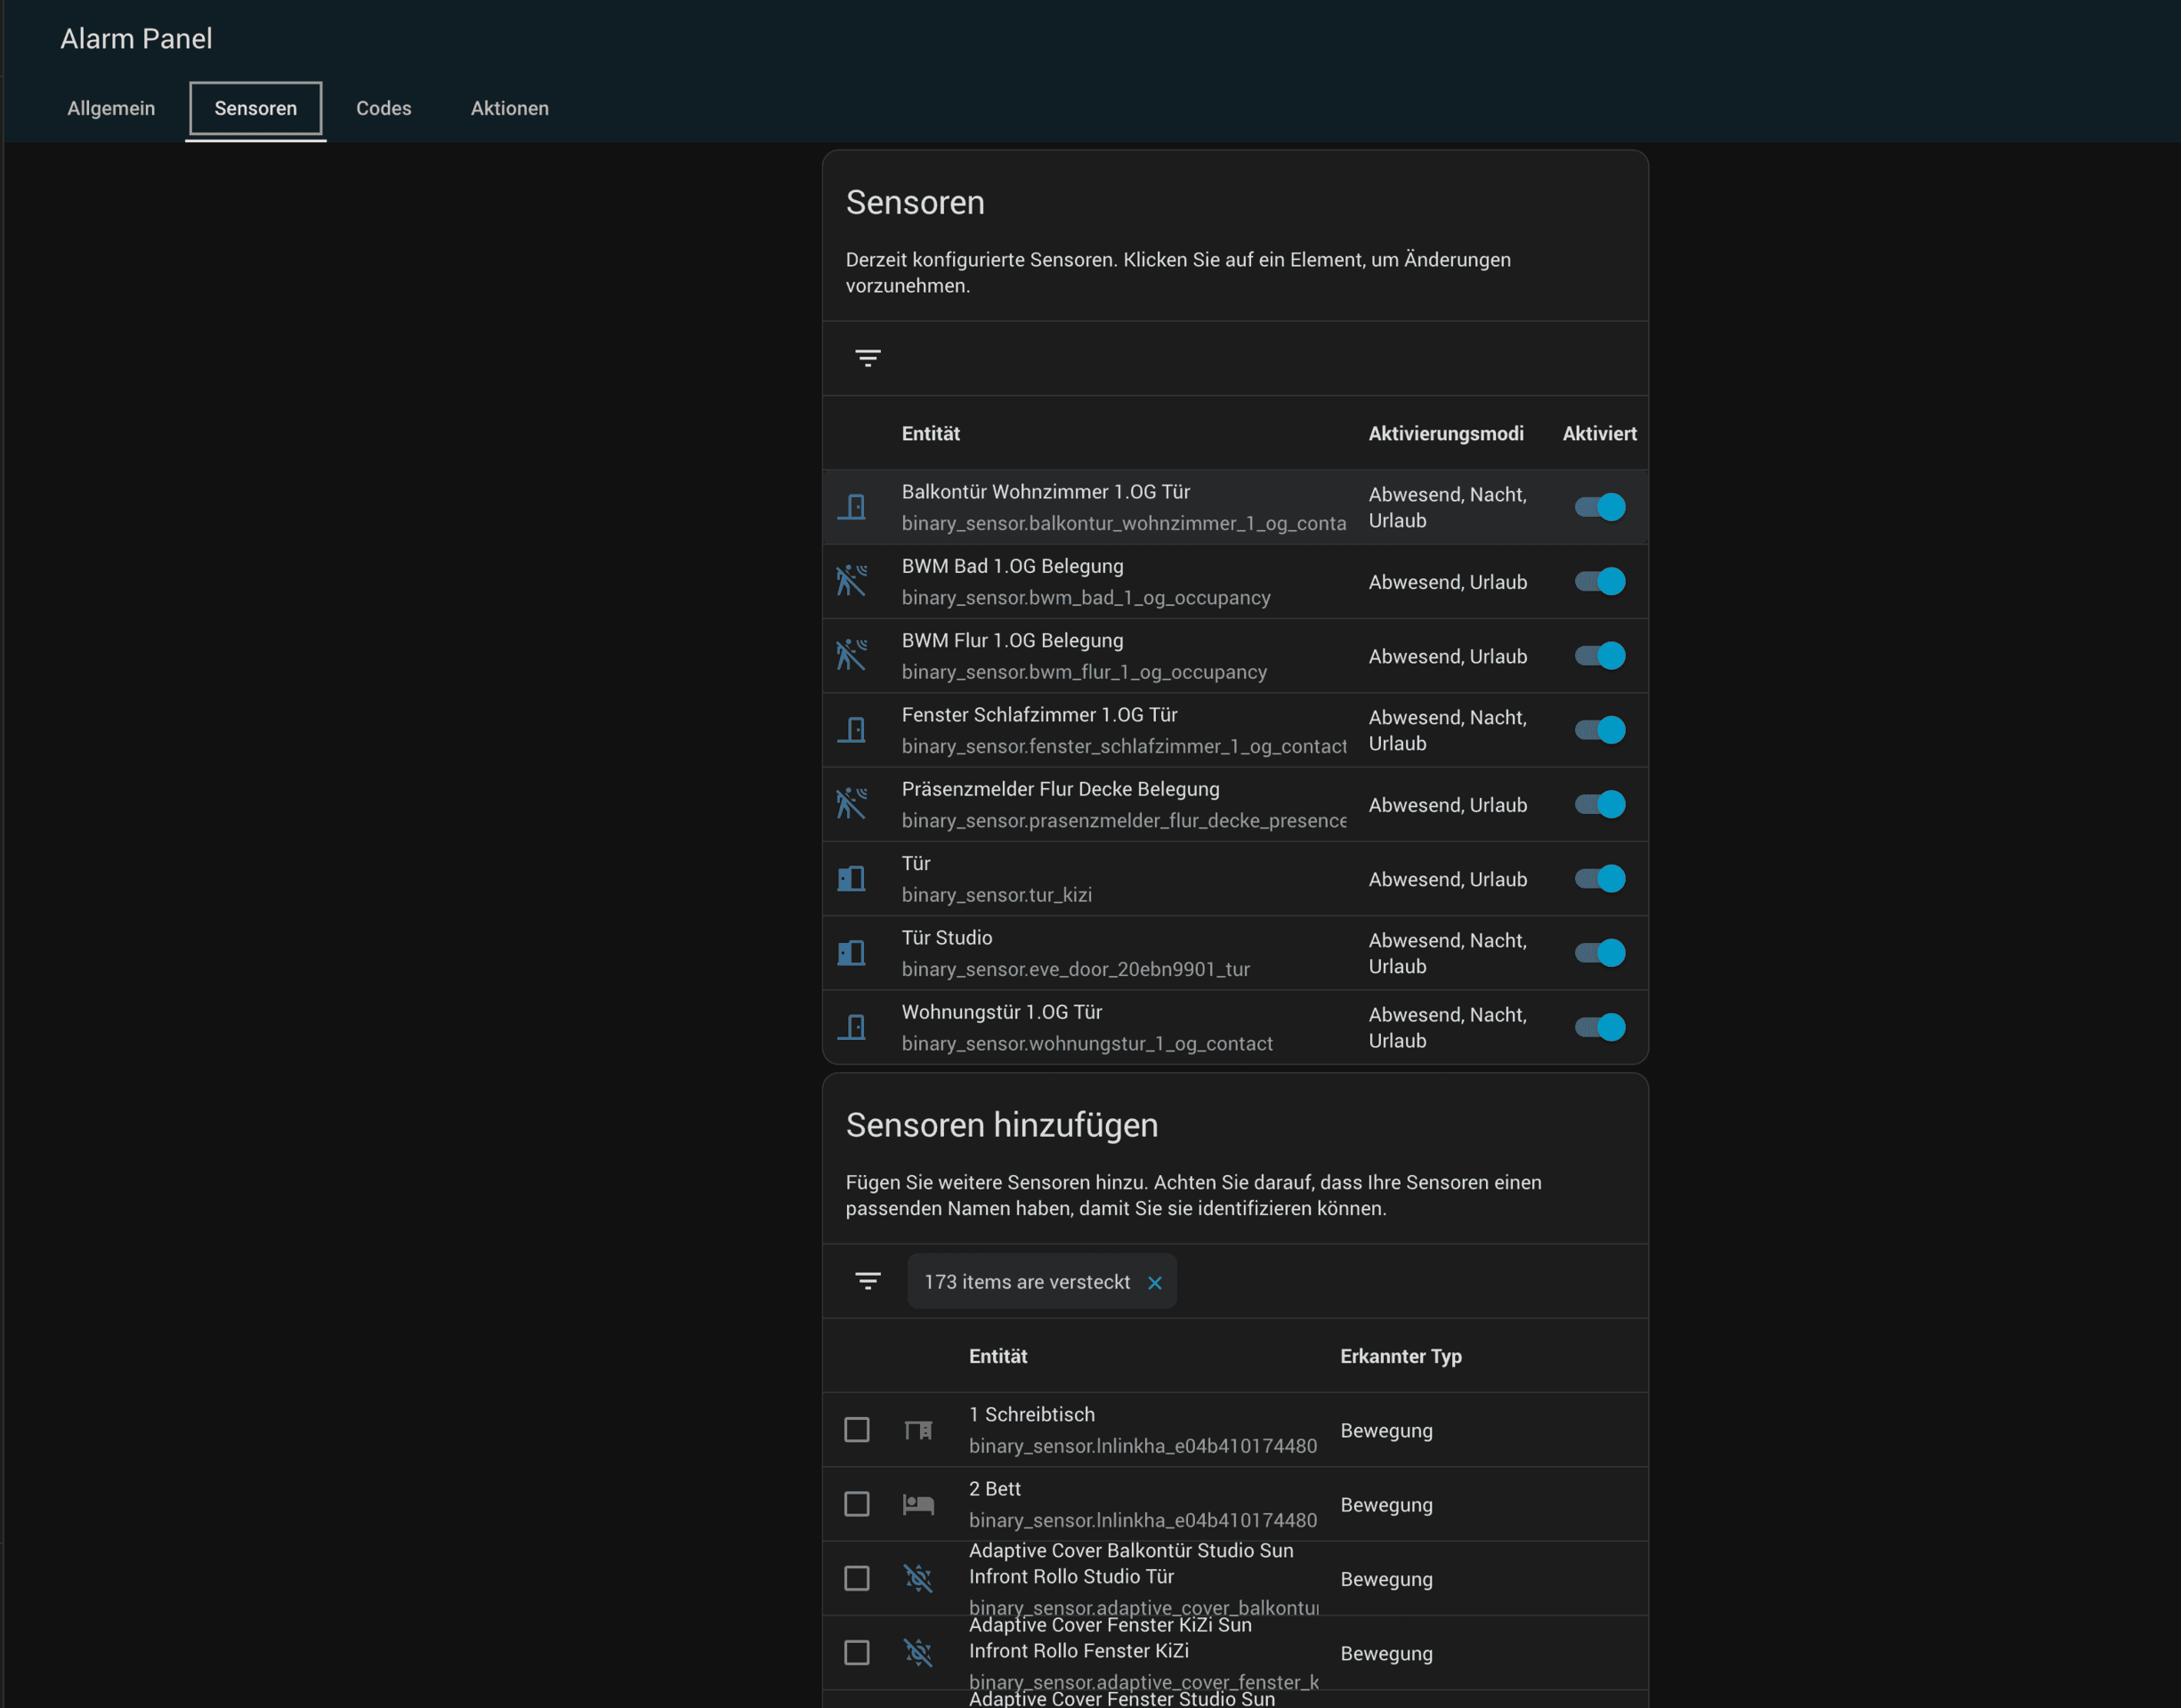Click motion icon of BWM Bad 1.OG
The image size is (2181, 1708).
tap(852, 581)
